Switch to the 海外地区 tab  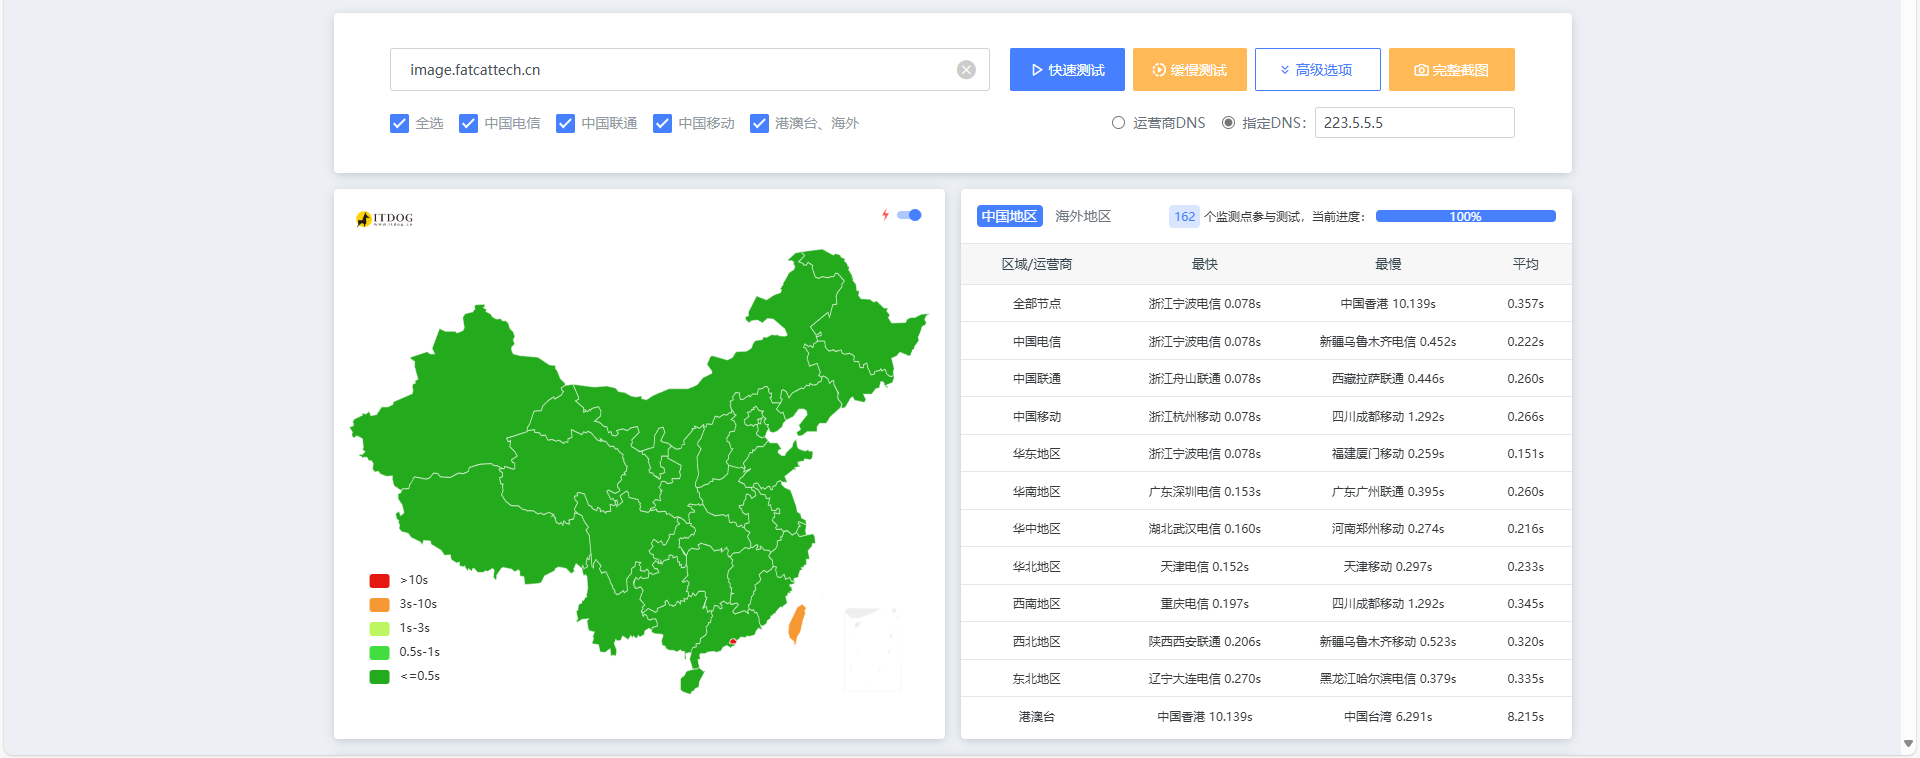[x=1083, y=216]
